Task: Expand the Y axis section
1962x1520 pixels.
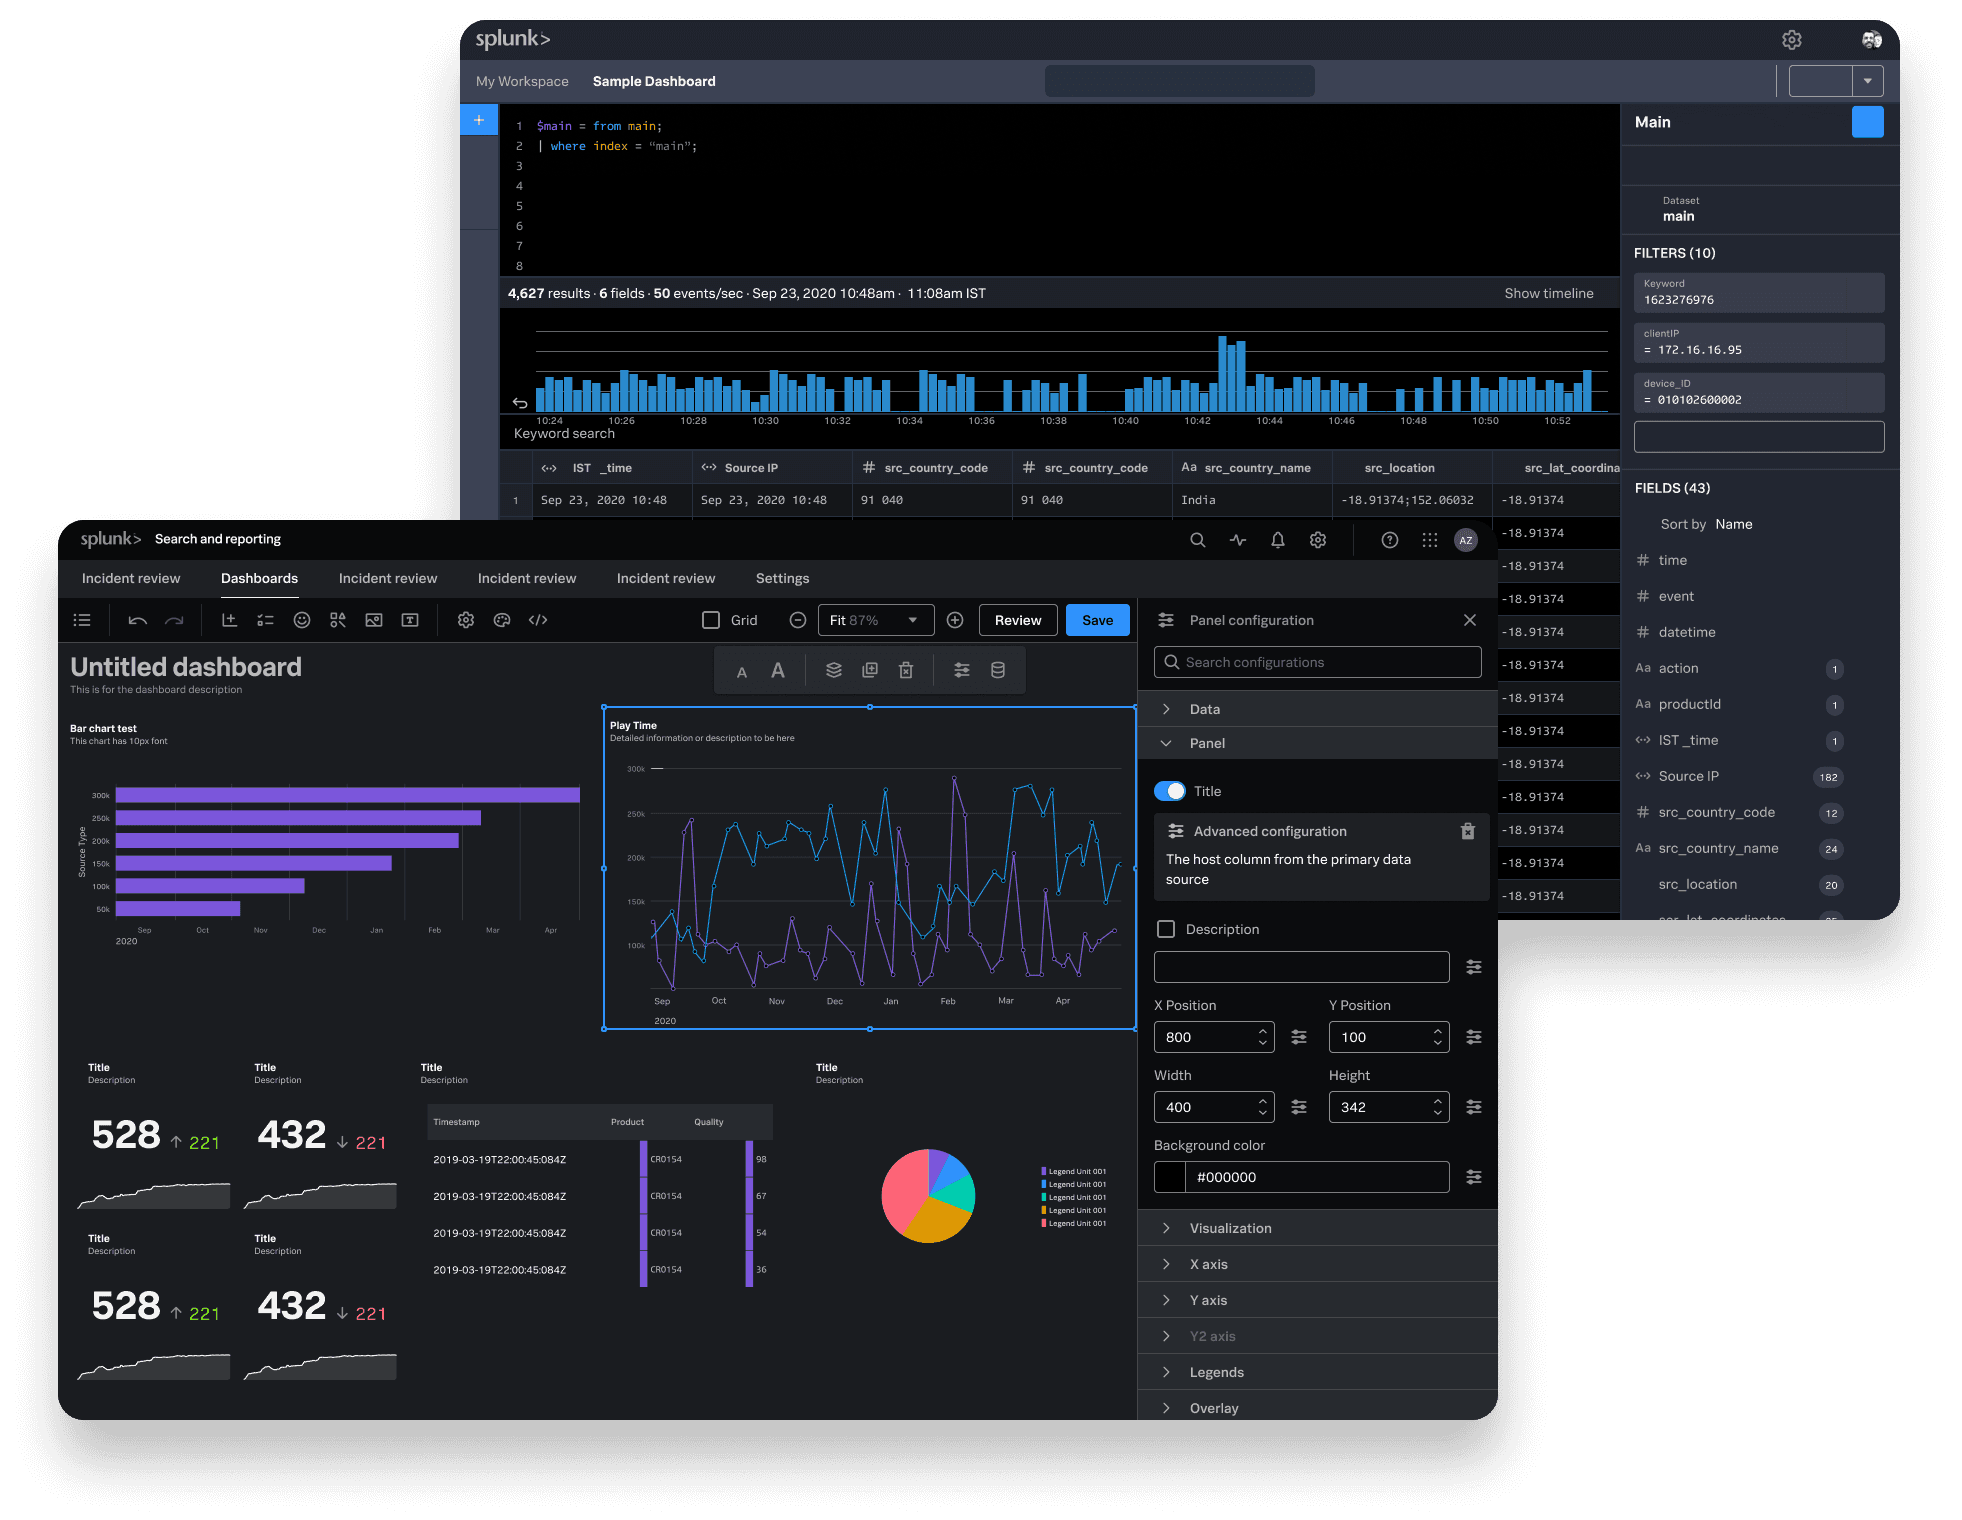Action: coord(1318,1300)
